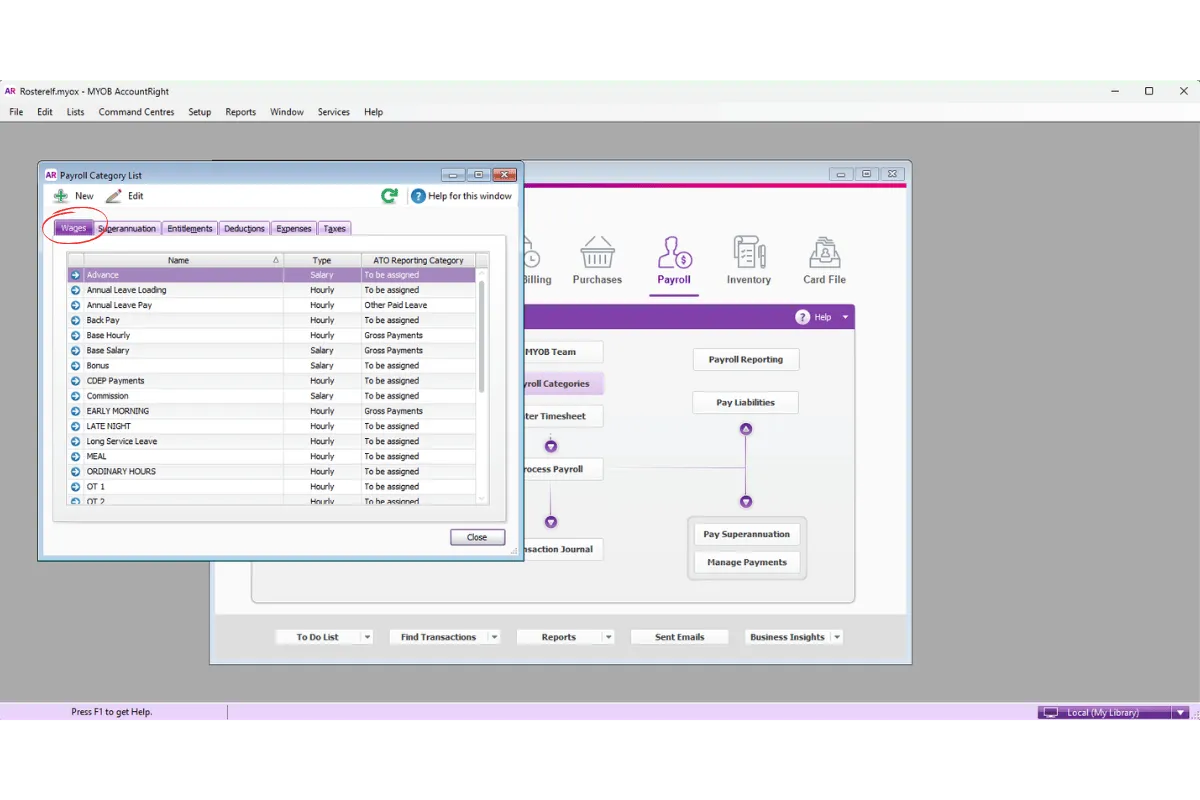This screenshot has height=800, width=1200.
Task: Select 'To be assigned' cell in MEAL row
Action: (418, 456)
